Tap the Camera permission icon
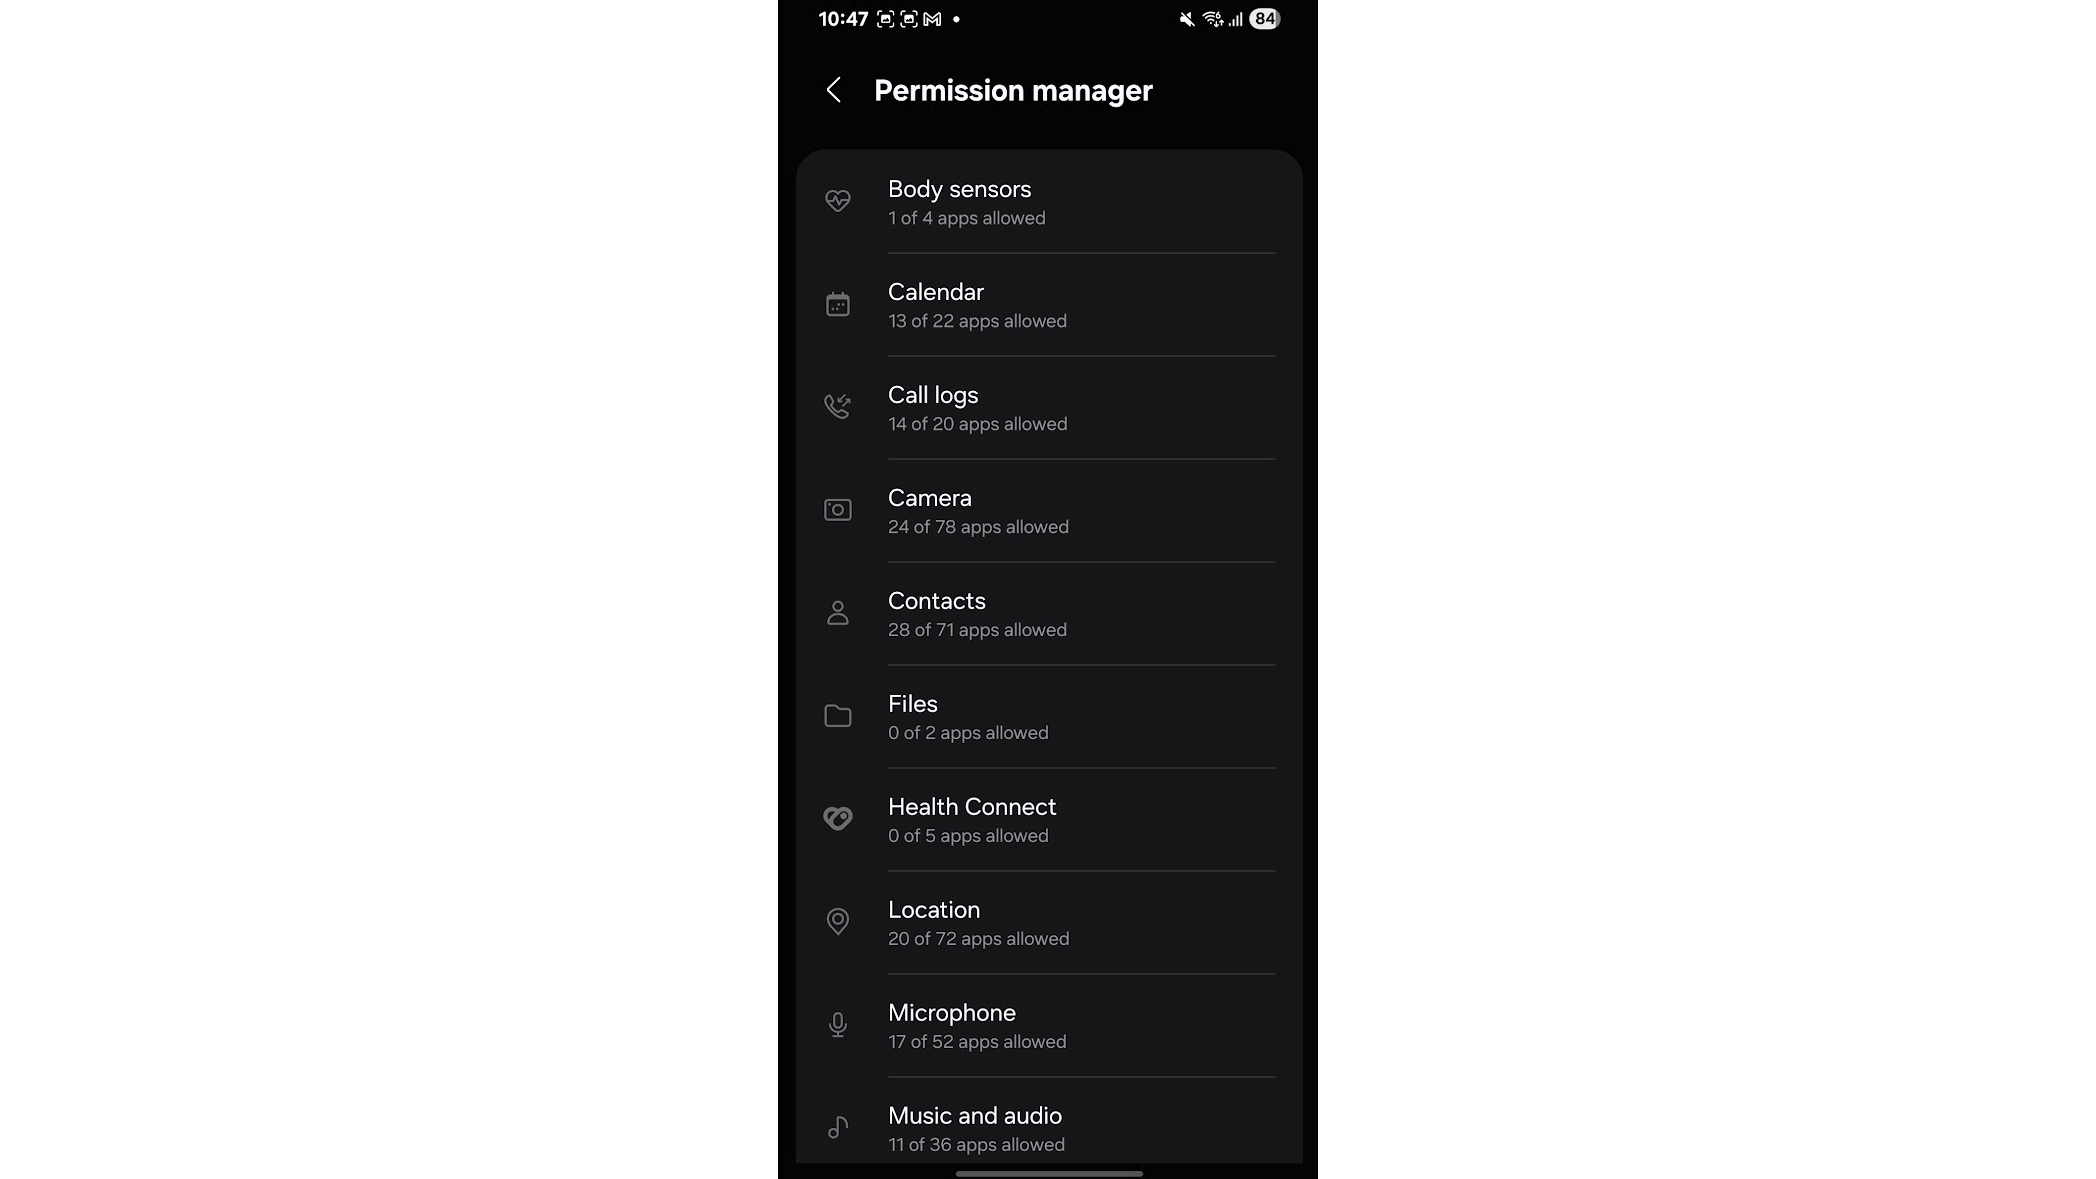Image resolution: width=2096 pixels, height=1179 pixels. (838, 510)
